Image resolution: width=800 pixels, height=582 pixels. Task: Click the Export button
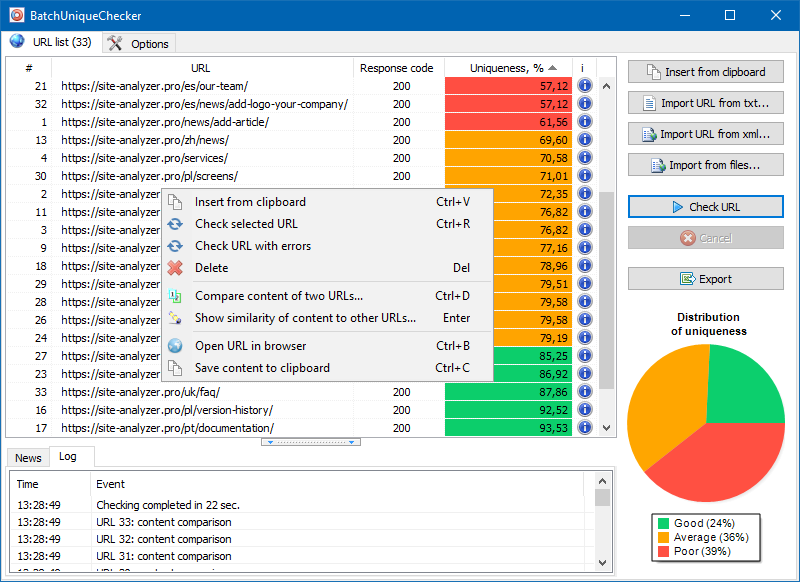tap(705, 279)
